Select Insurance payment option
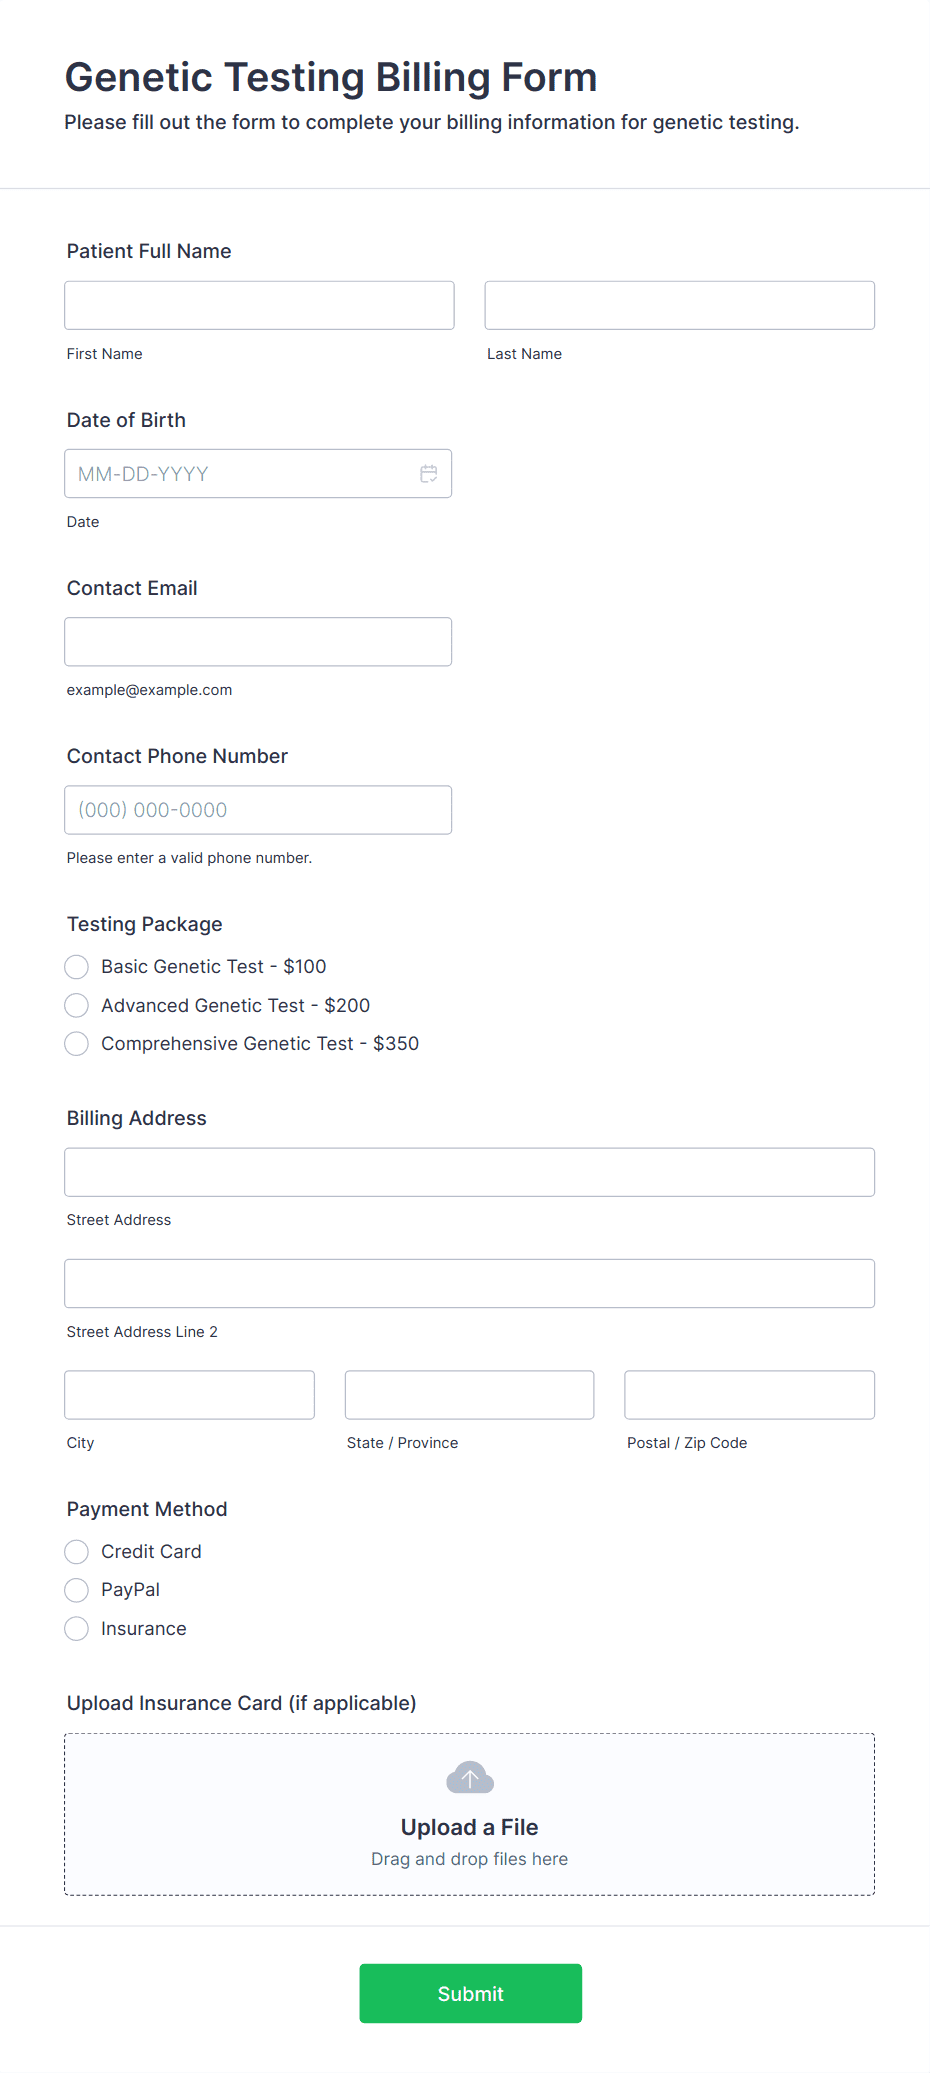 (x=77, y=1629)
